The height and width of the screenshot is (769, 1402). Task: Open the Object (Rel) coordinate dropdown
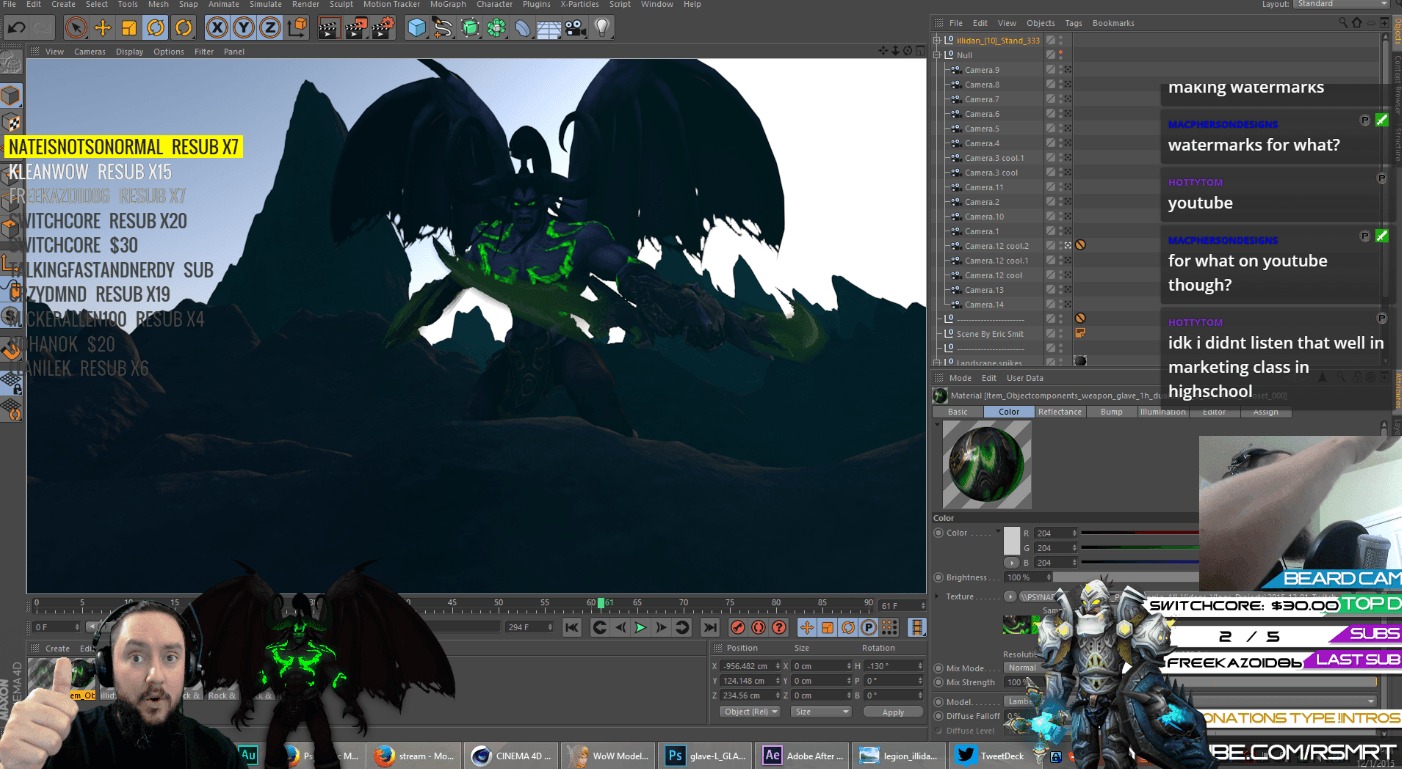(x=749, y=712)
